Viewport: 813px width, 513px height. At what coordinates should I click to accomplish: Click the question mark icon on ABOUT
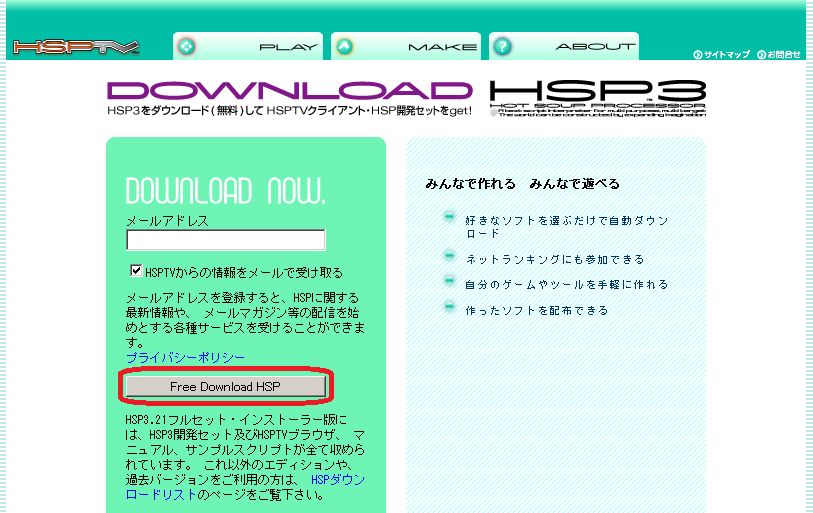(x=502, y=46)
